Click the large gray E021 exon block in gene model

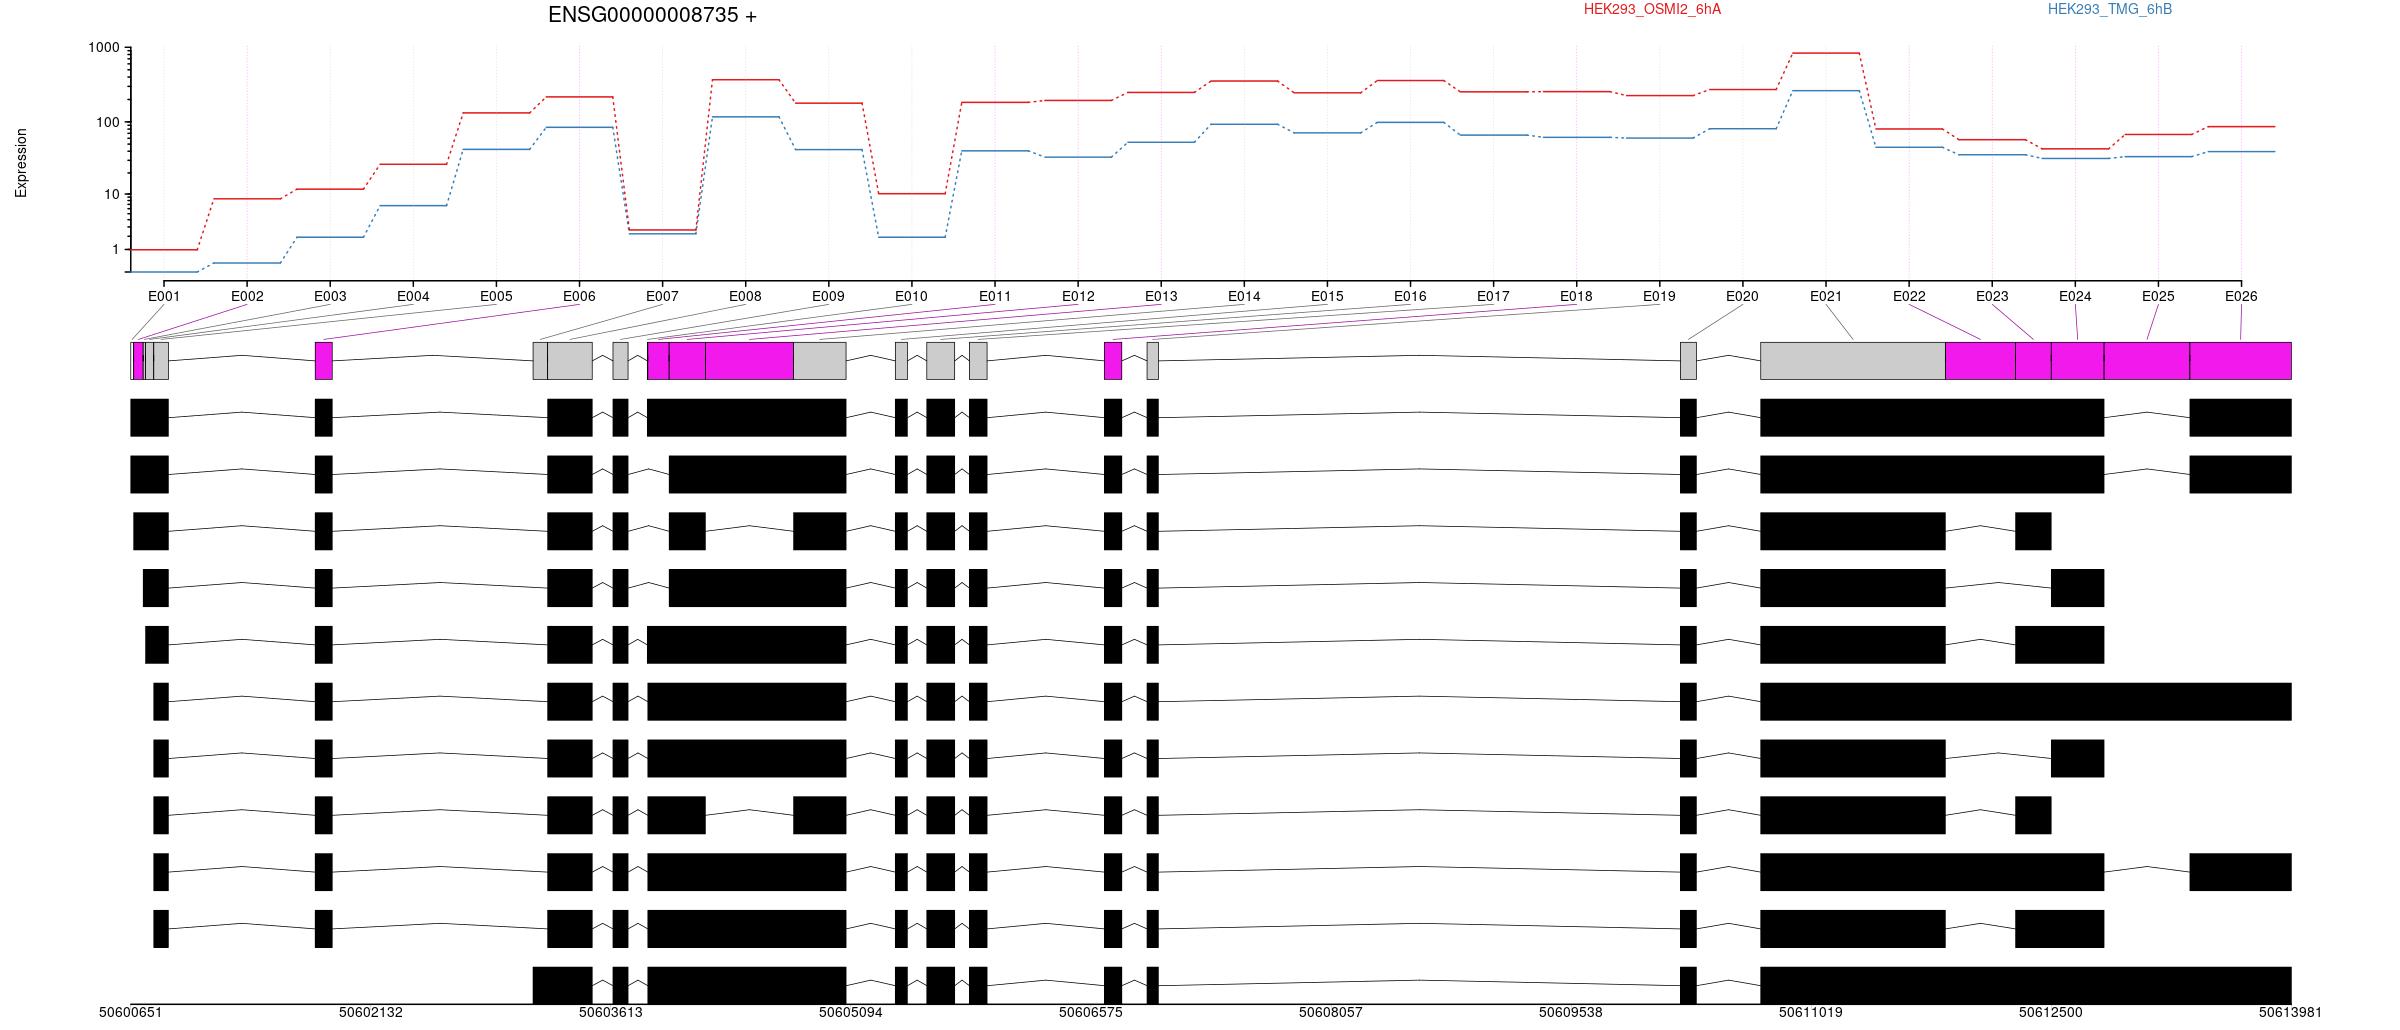(x=1853, y=361)
